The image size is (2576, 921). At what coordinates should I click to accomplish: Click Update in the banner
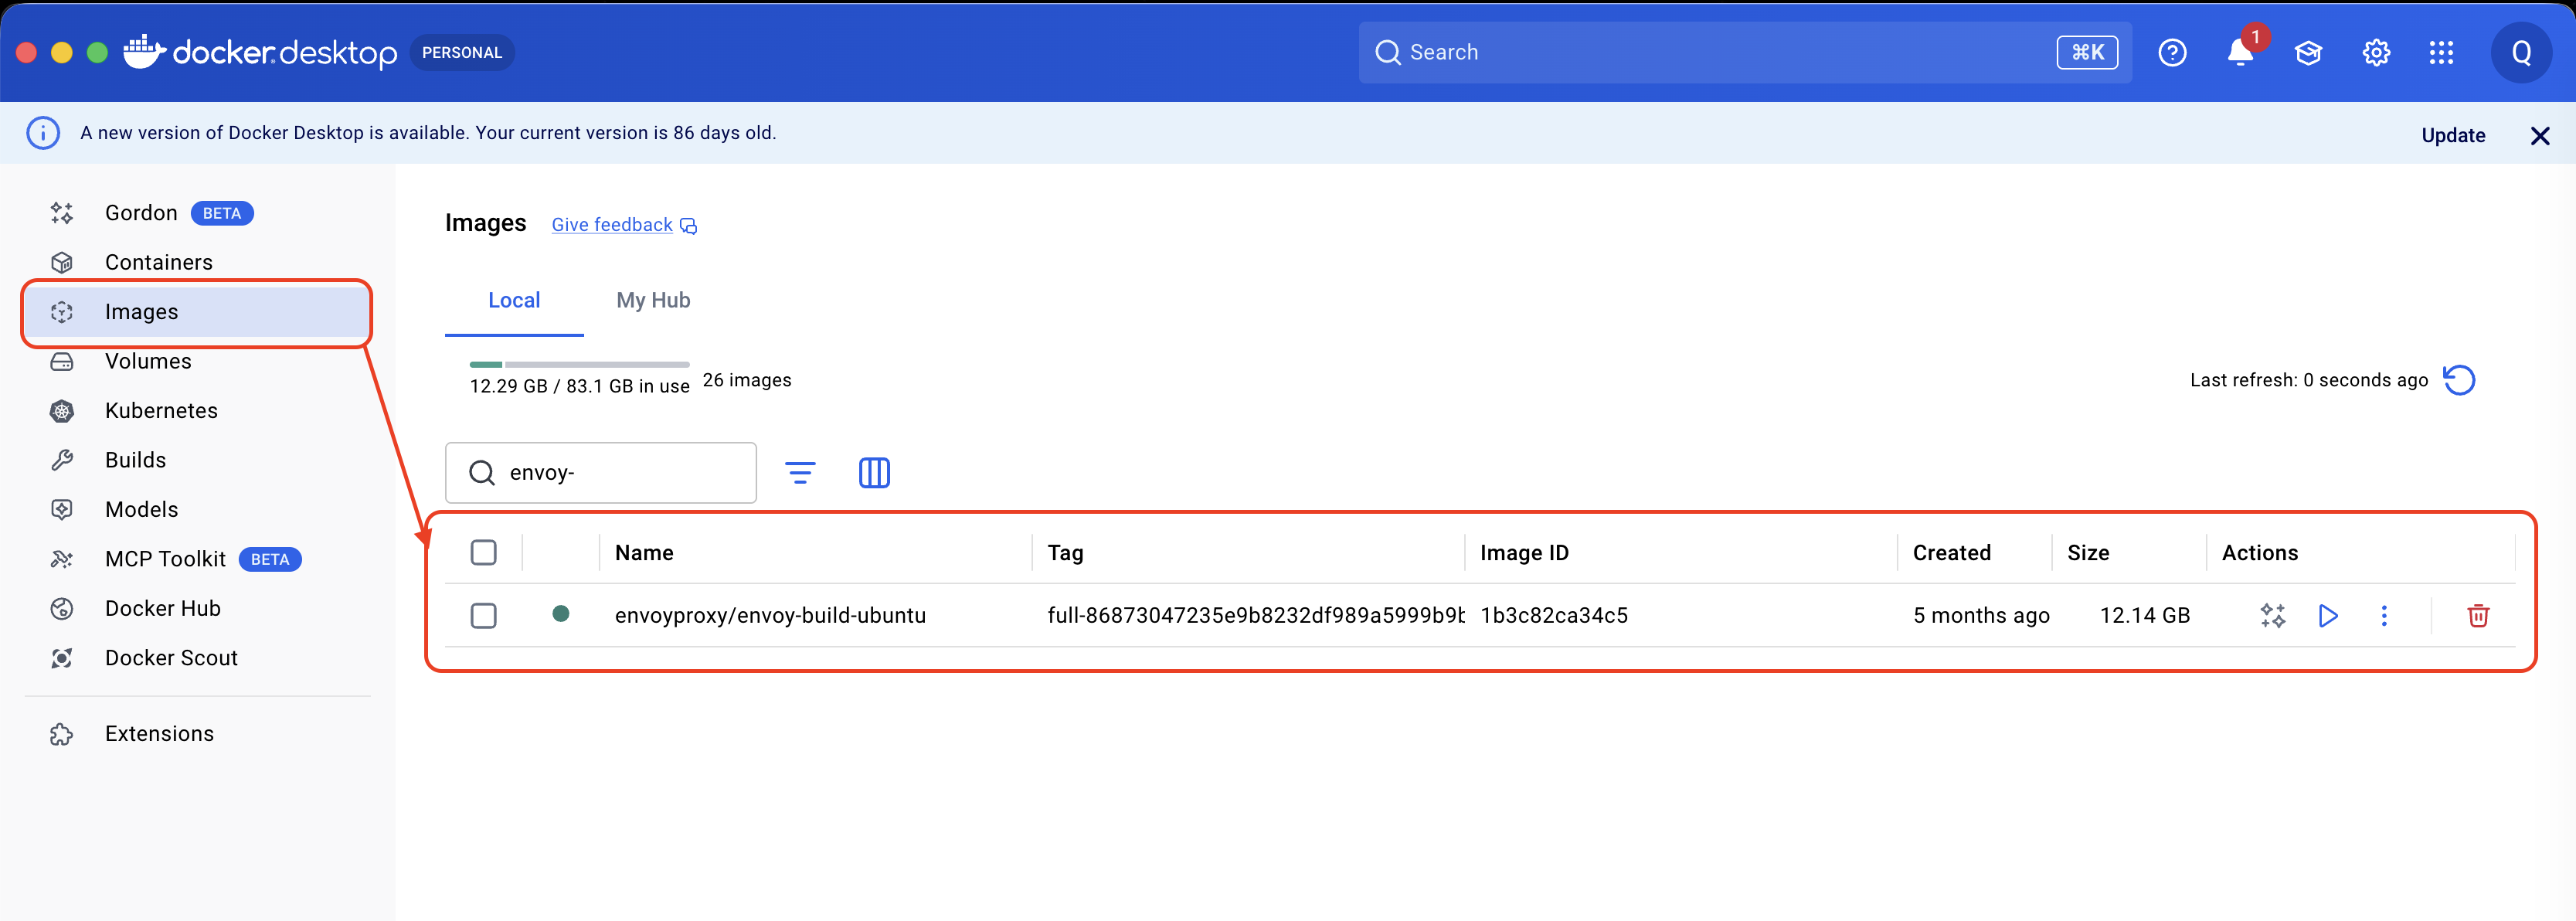pos(2453,135)
